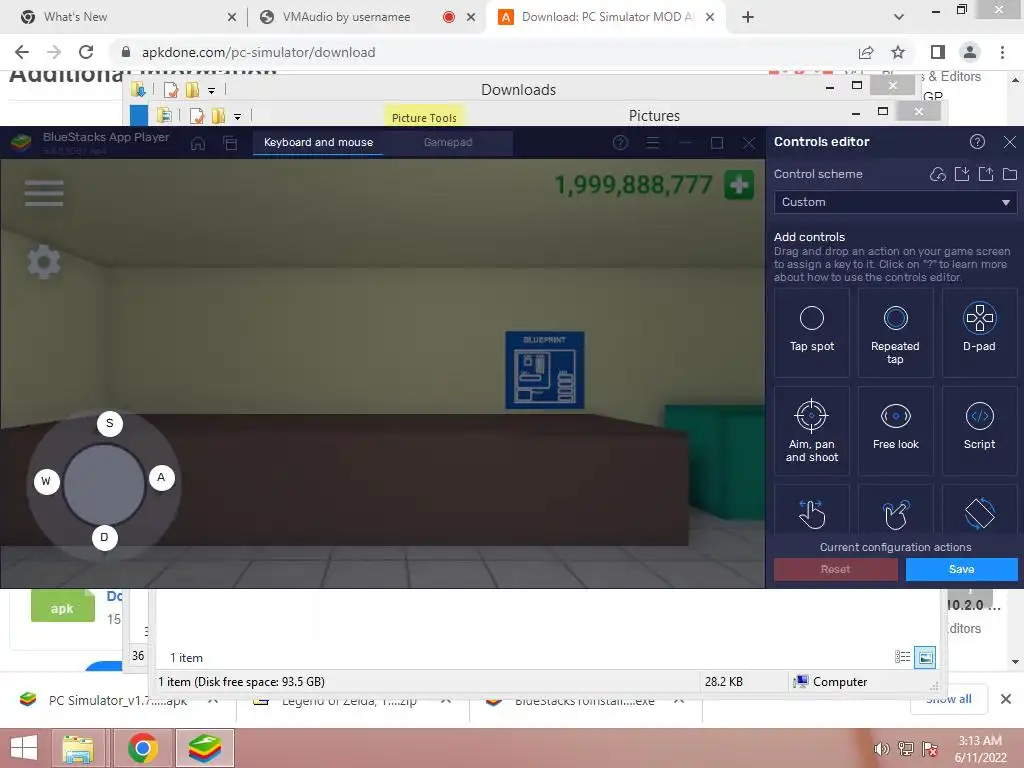Switch to Gamepad tab

[448, 142]
